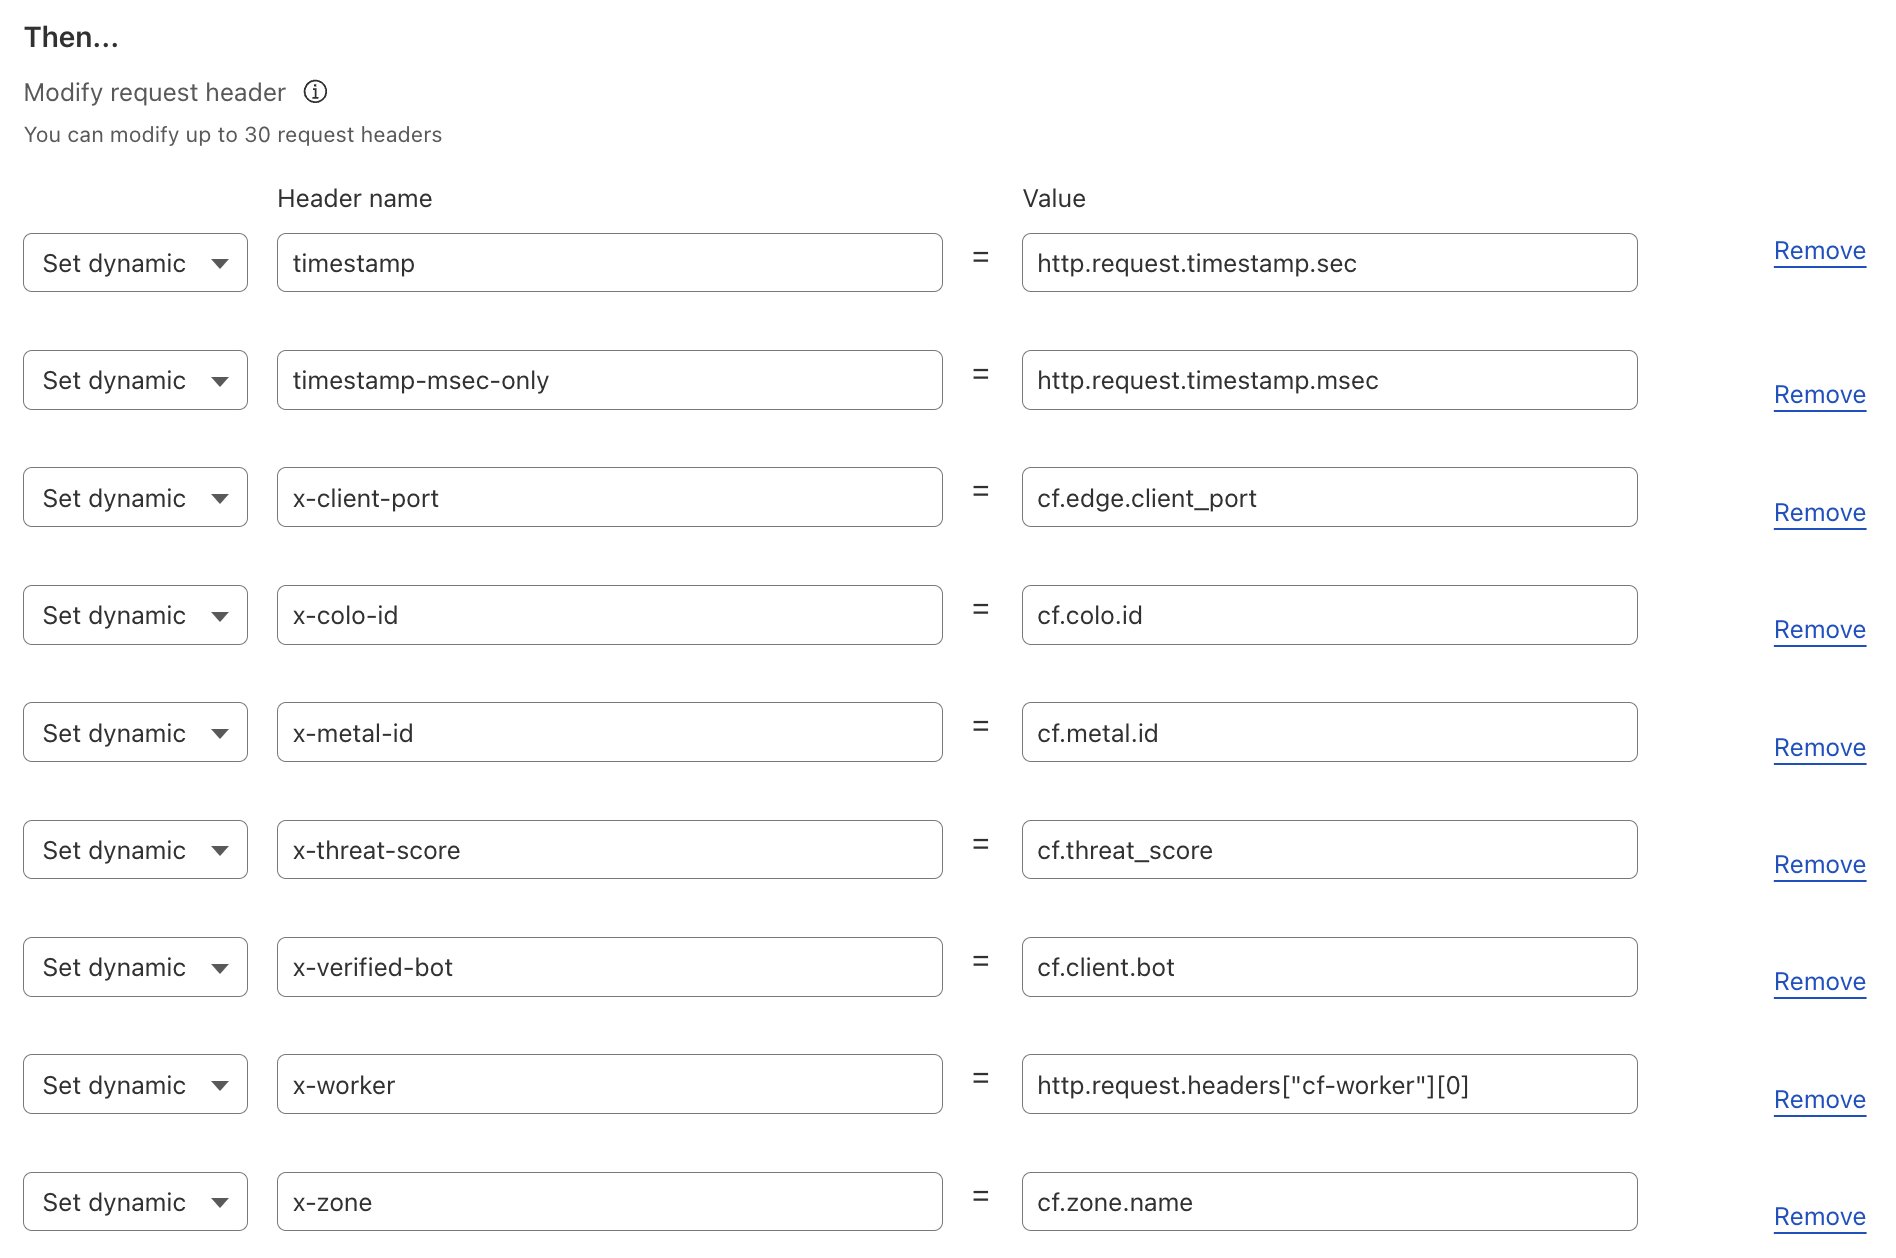Remove the x-colo-id header rule
Screen dimensions: 1896x1258
tap(1819, 630)
